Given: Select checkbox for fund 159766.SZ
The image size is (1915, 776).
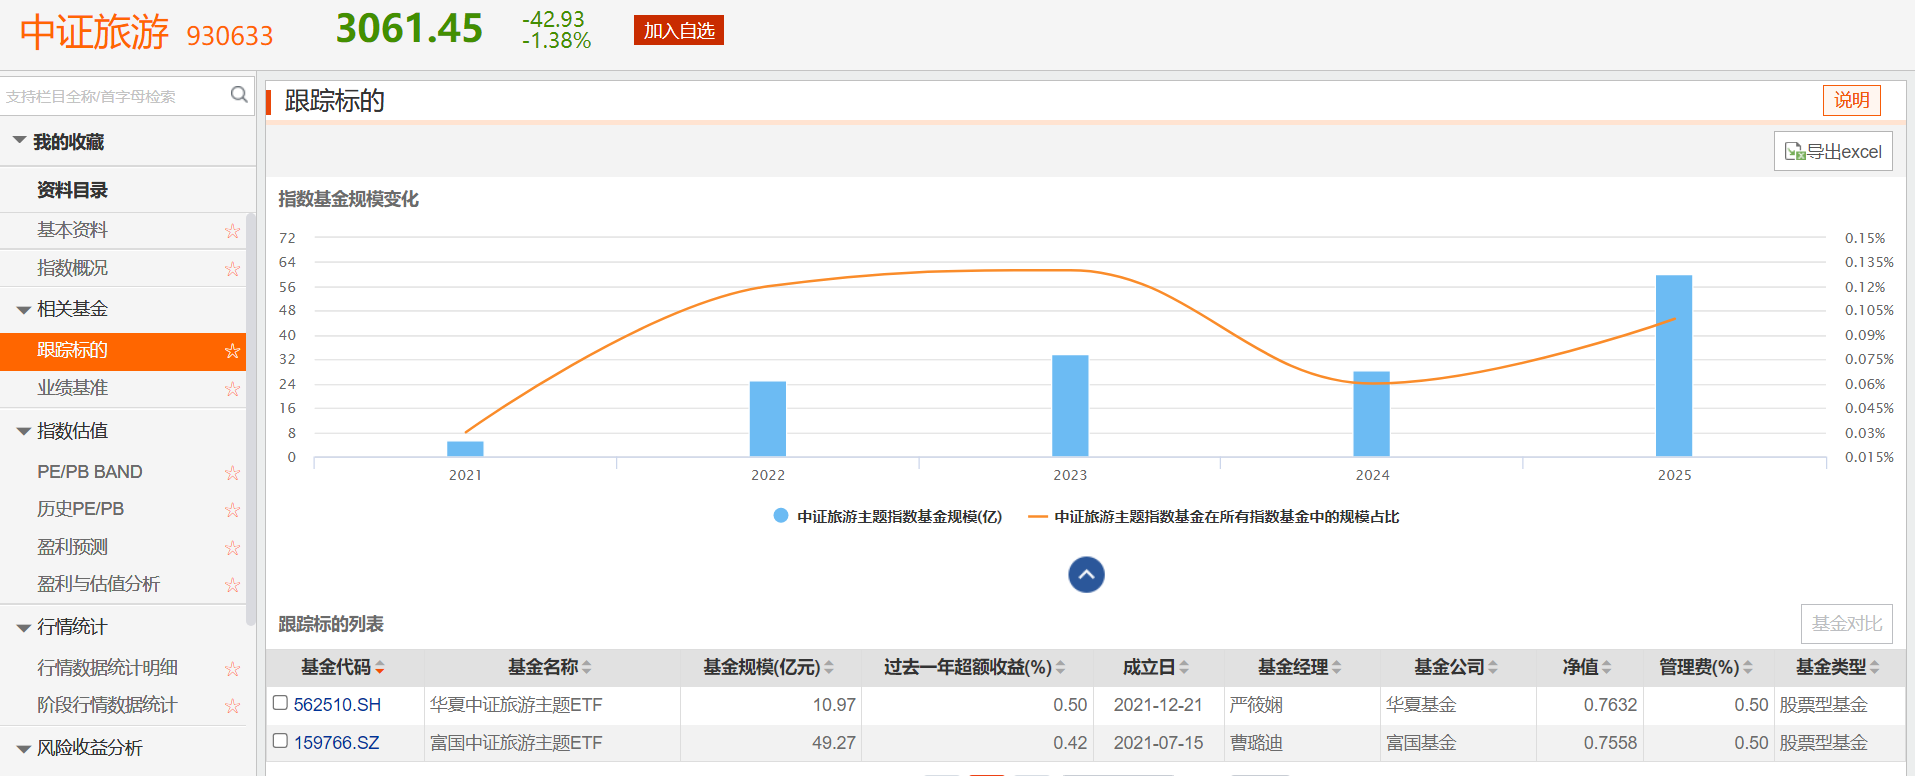Looking at the screenshot, I should 281,742.
